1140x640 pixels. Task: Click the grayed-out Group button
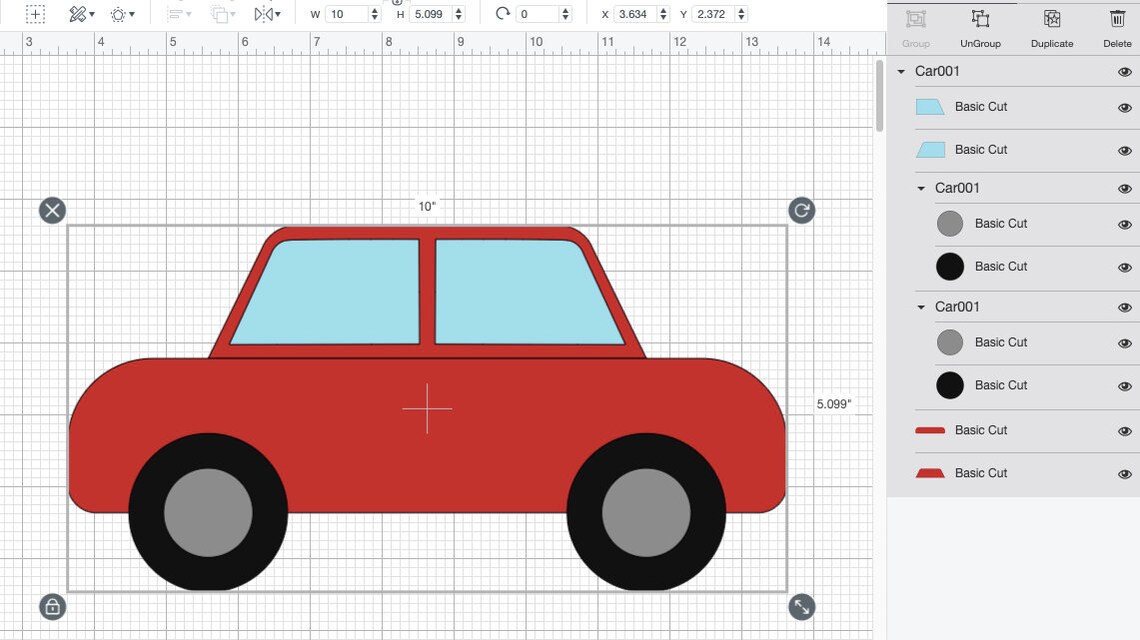915,27
